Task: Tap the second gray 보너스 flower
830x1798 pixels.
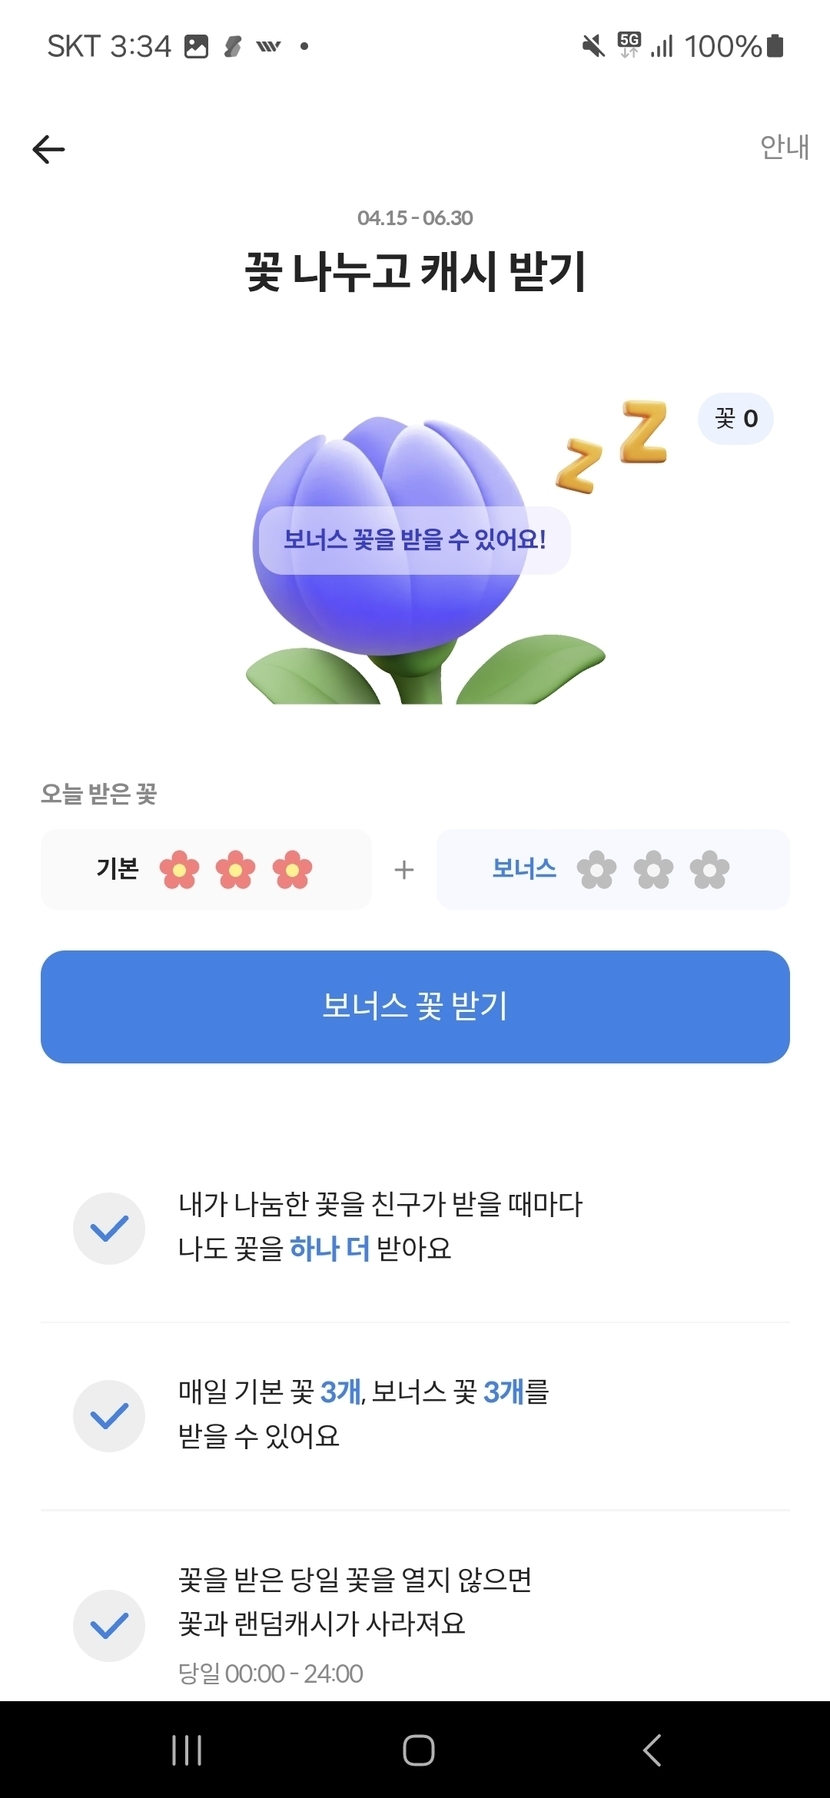Action: tap(653, 870)
